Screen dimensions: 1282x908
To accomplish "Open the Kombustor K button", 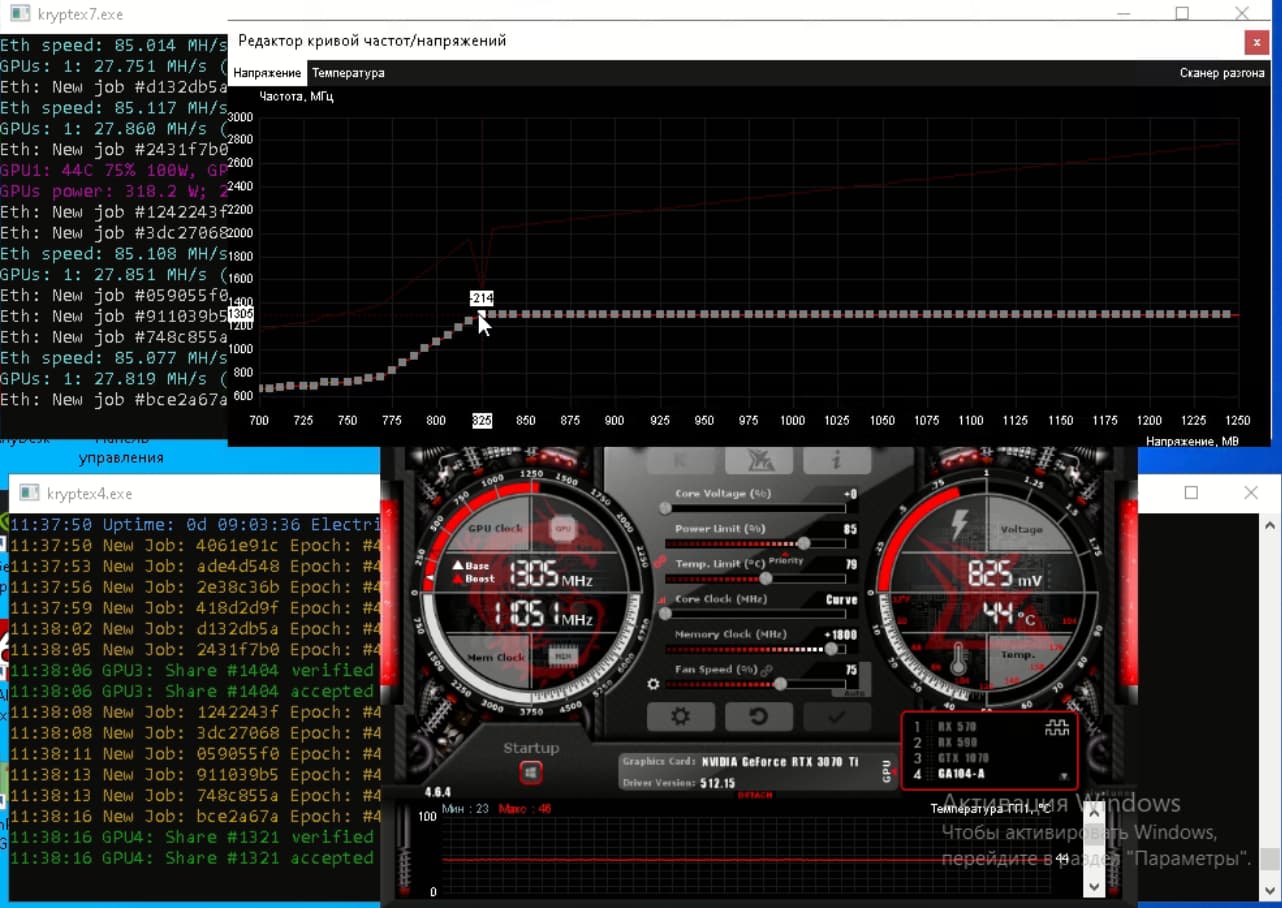I will pos(681,461).
